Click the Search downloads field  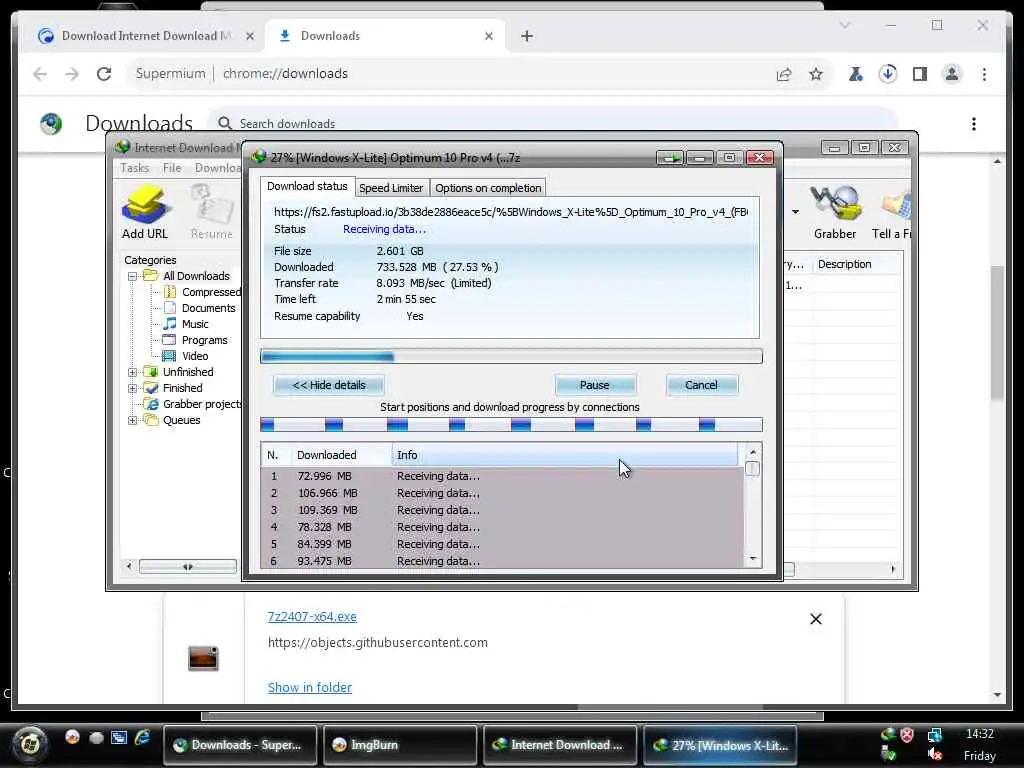pos(552,123)
